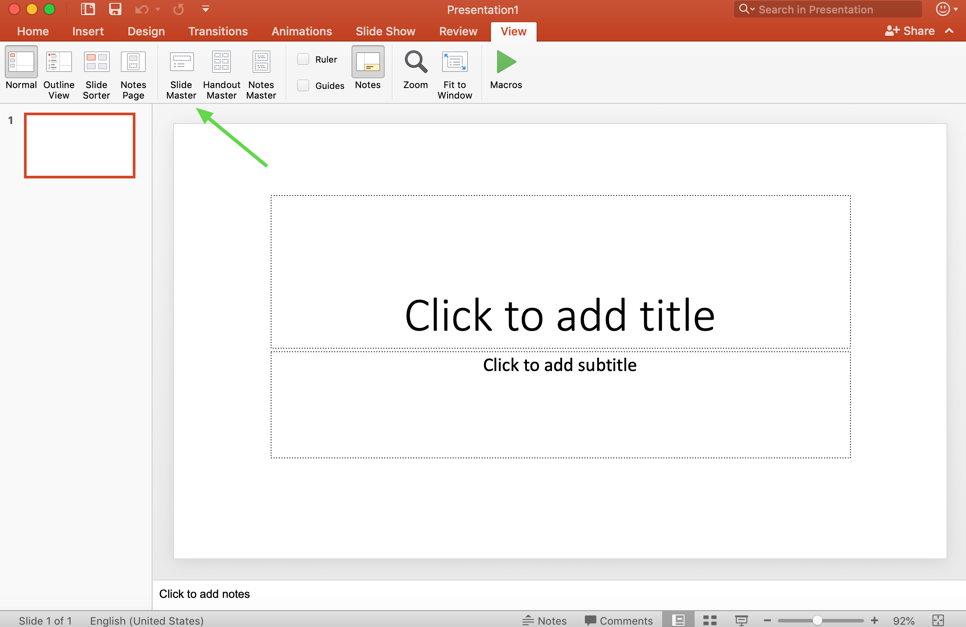
Task: Open the undo history dropdown arrow
Action: click(158, 10)
